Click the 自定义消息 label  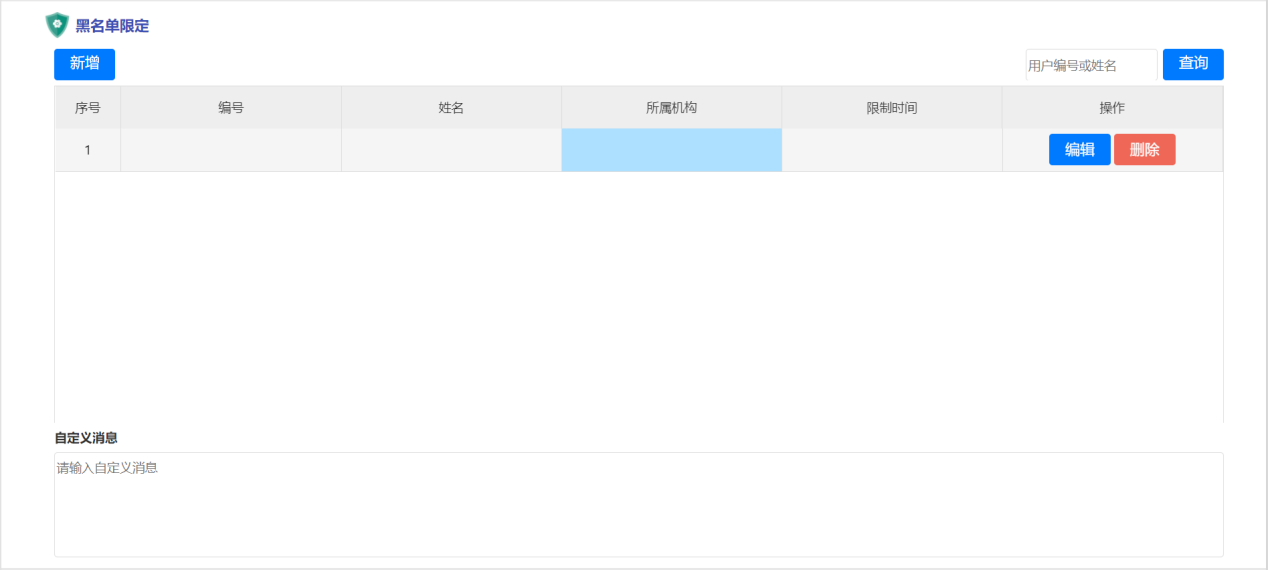pyautogui.click(x=86, y=438)
